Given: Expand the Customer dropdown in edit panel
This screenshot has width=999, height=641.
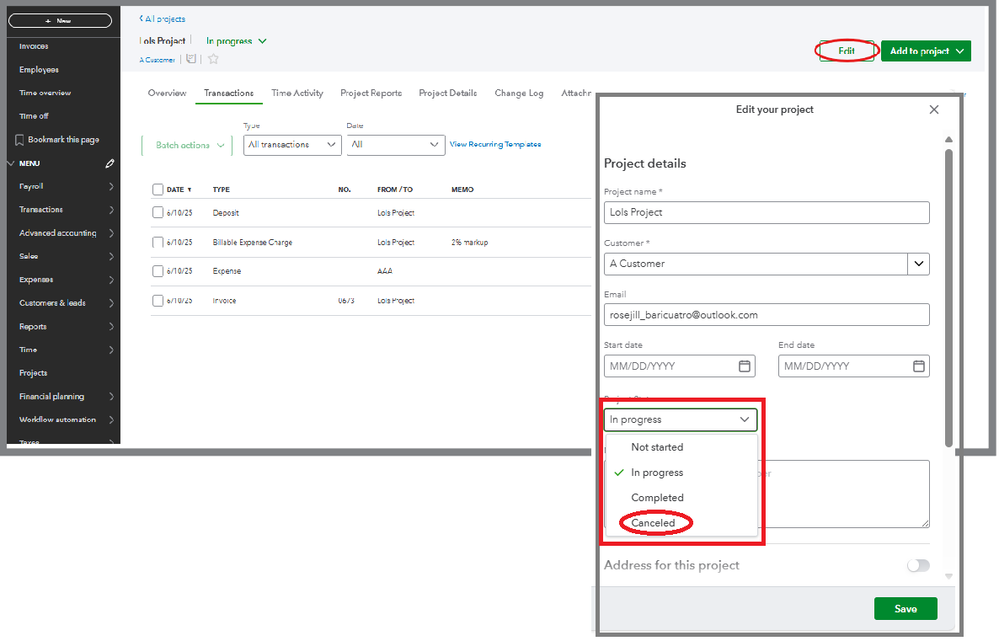Looking at the screenshot, I should pyautogui.click(x=918, y=264).
